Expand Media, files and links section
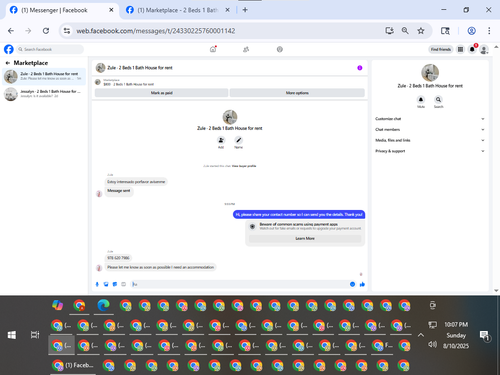Image resolution: width=500 pixels, height=375 pixels. coord(430,140)
